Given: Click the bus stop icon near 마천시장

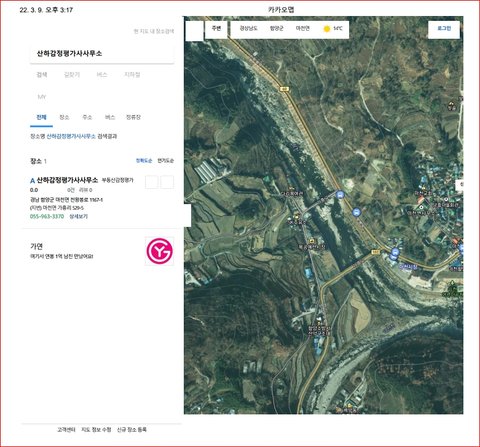Looking at the screenshot, I should (x=395, y=252).
